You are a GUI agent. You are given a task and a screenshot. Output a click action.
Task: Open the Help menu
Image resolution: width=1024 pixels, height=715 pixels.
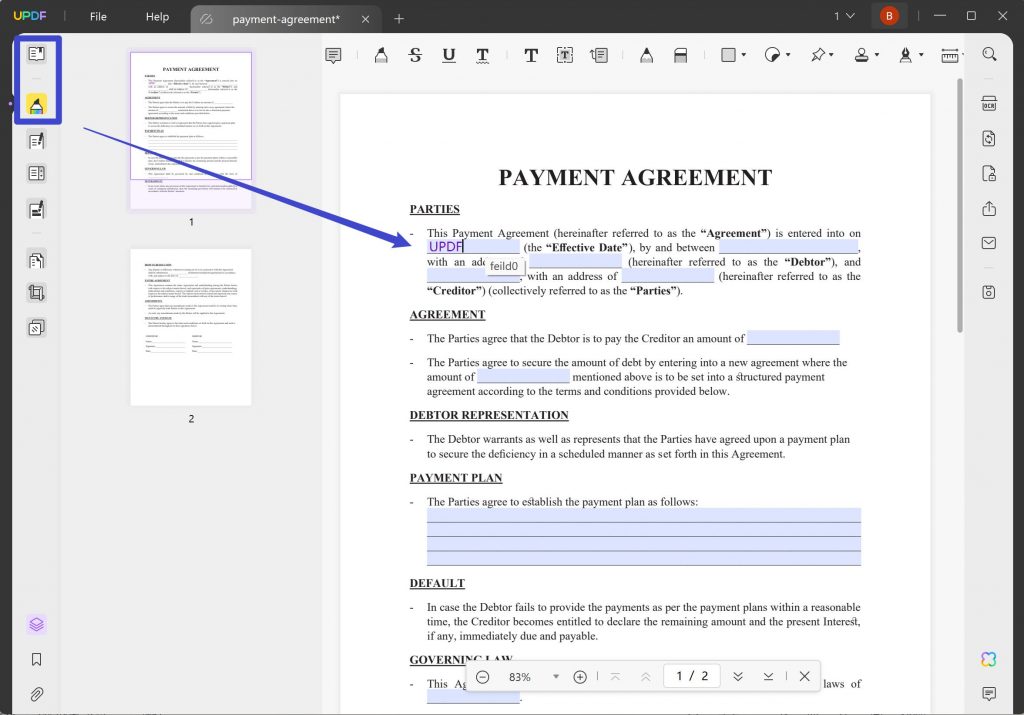pos(157,16)
